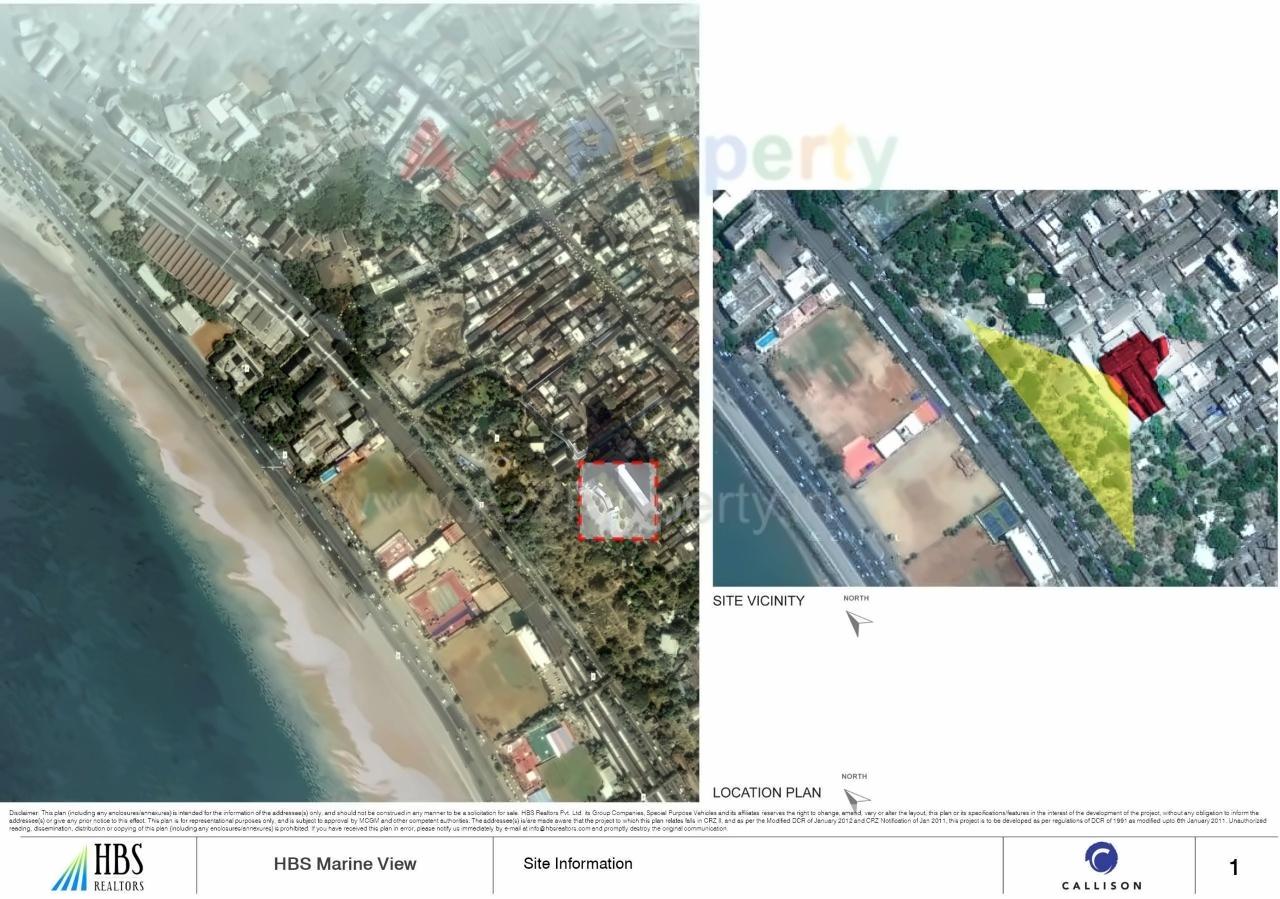
Task: Select the Site Information footer label
Action: (578, 863)
